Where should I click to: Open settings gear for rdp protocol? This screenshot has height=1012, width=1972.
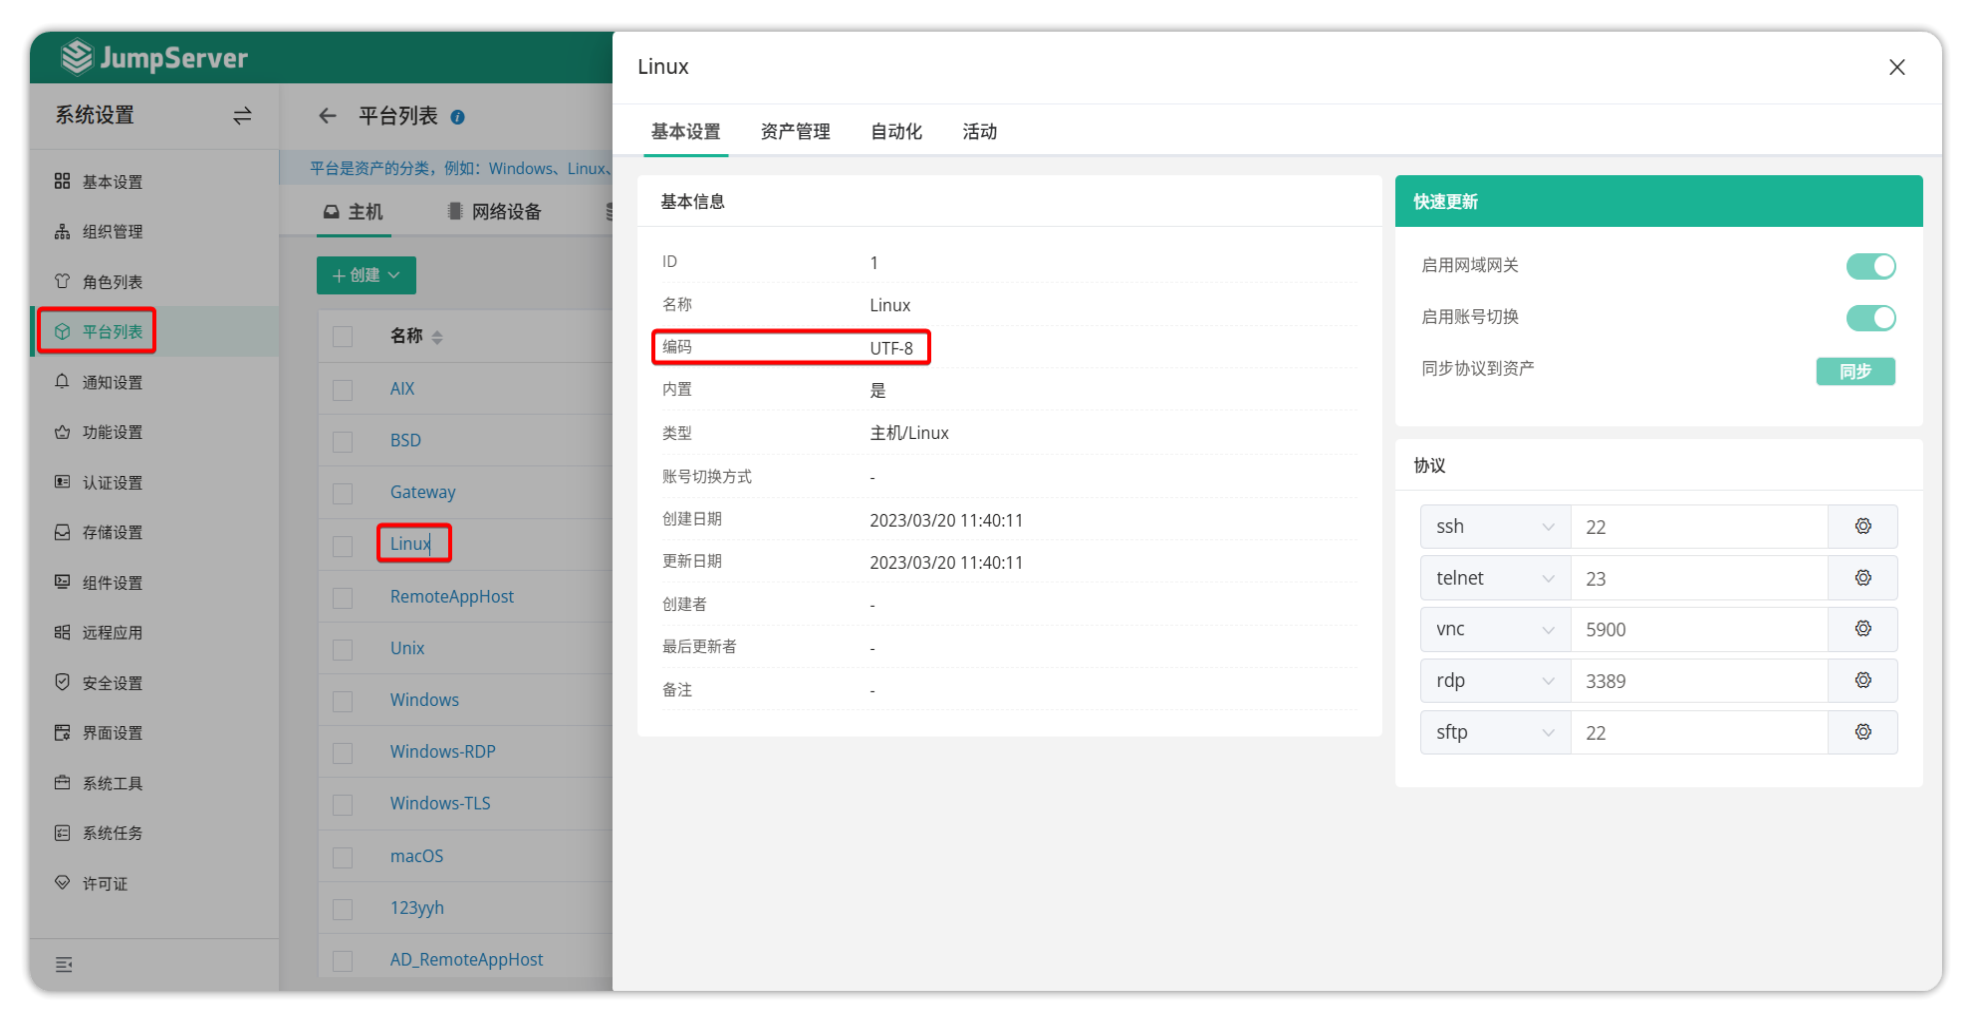click(x=1863, y=680)
